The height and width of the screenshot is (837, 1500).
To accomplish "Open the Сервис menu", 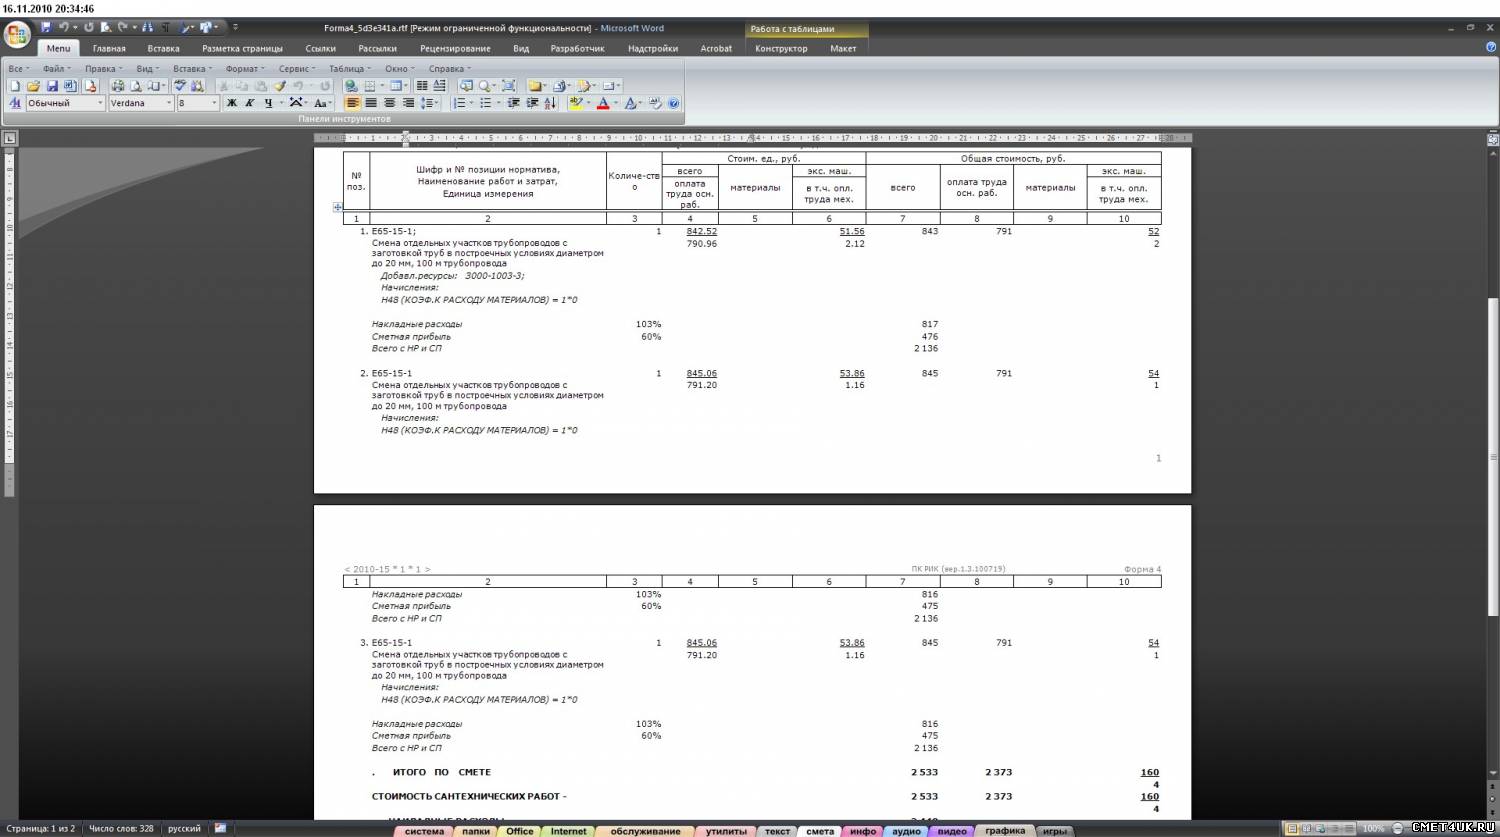I will point(297,69).
